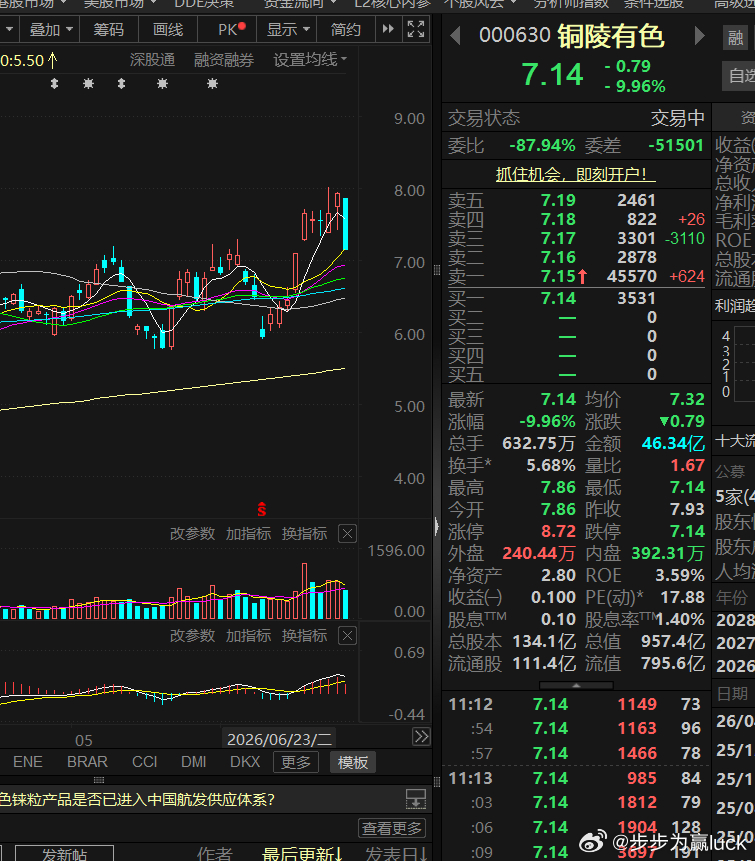Screen dimensions: 755x861
Task: Click the first double-arrow marker above the chart
Action: pyautogui.click(x=54, y=83)
